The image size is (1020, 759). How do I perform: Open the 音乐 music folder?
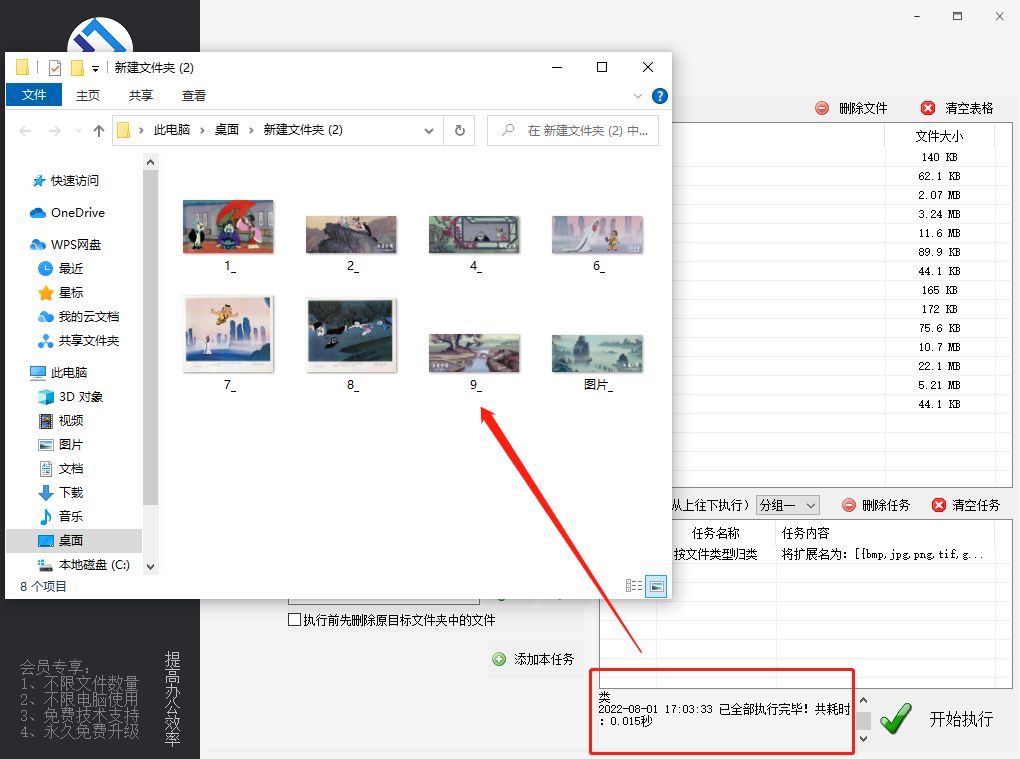pos(71,516)
